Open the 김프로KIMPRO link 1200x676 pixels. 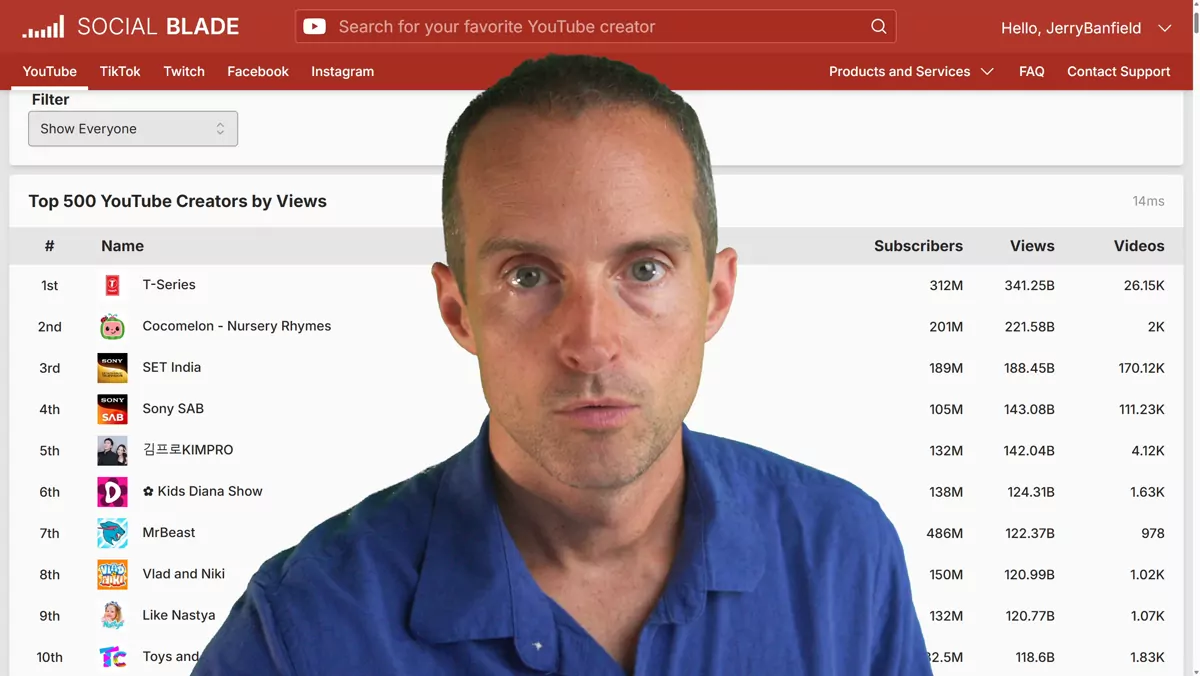pos(188,450)
